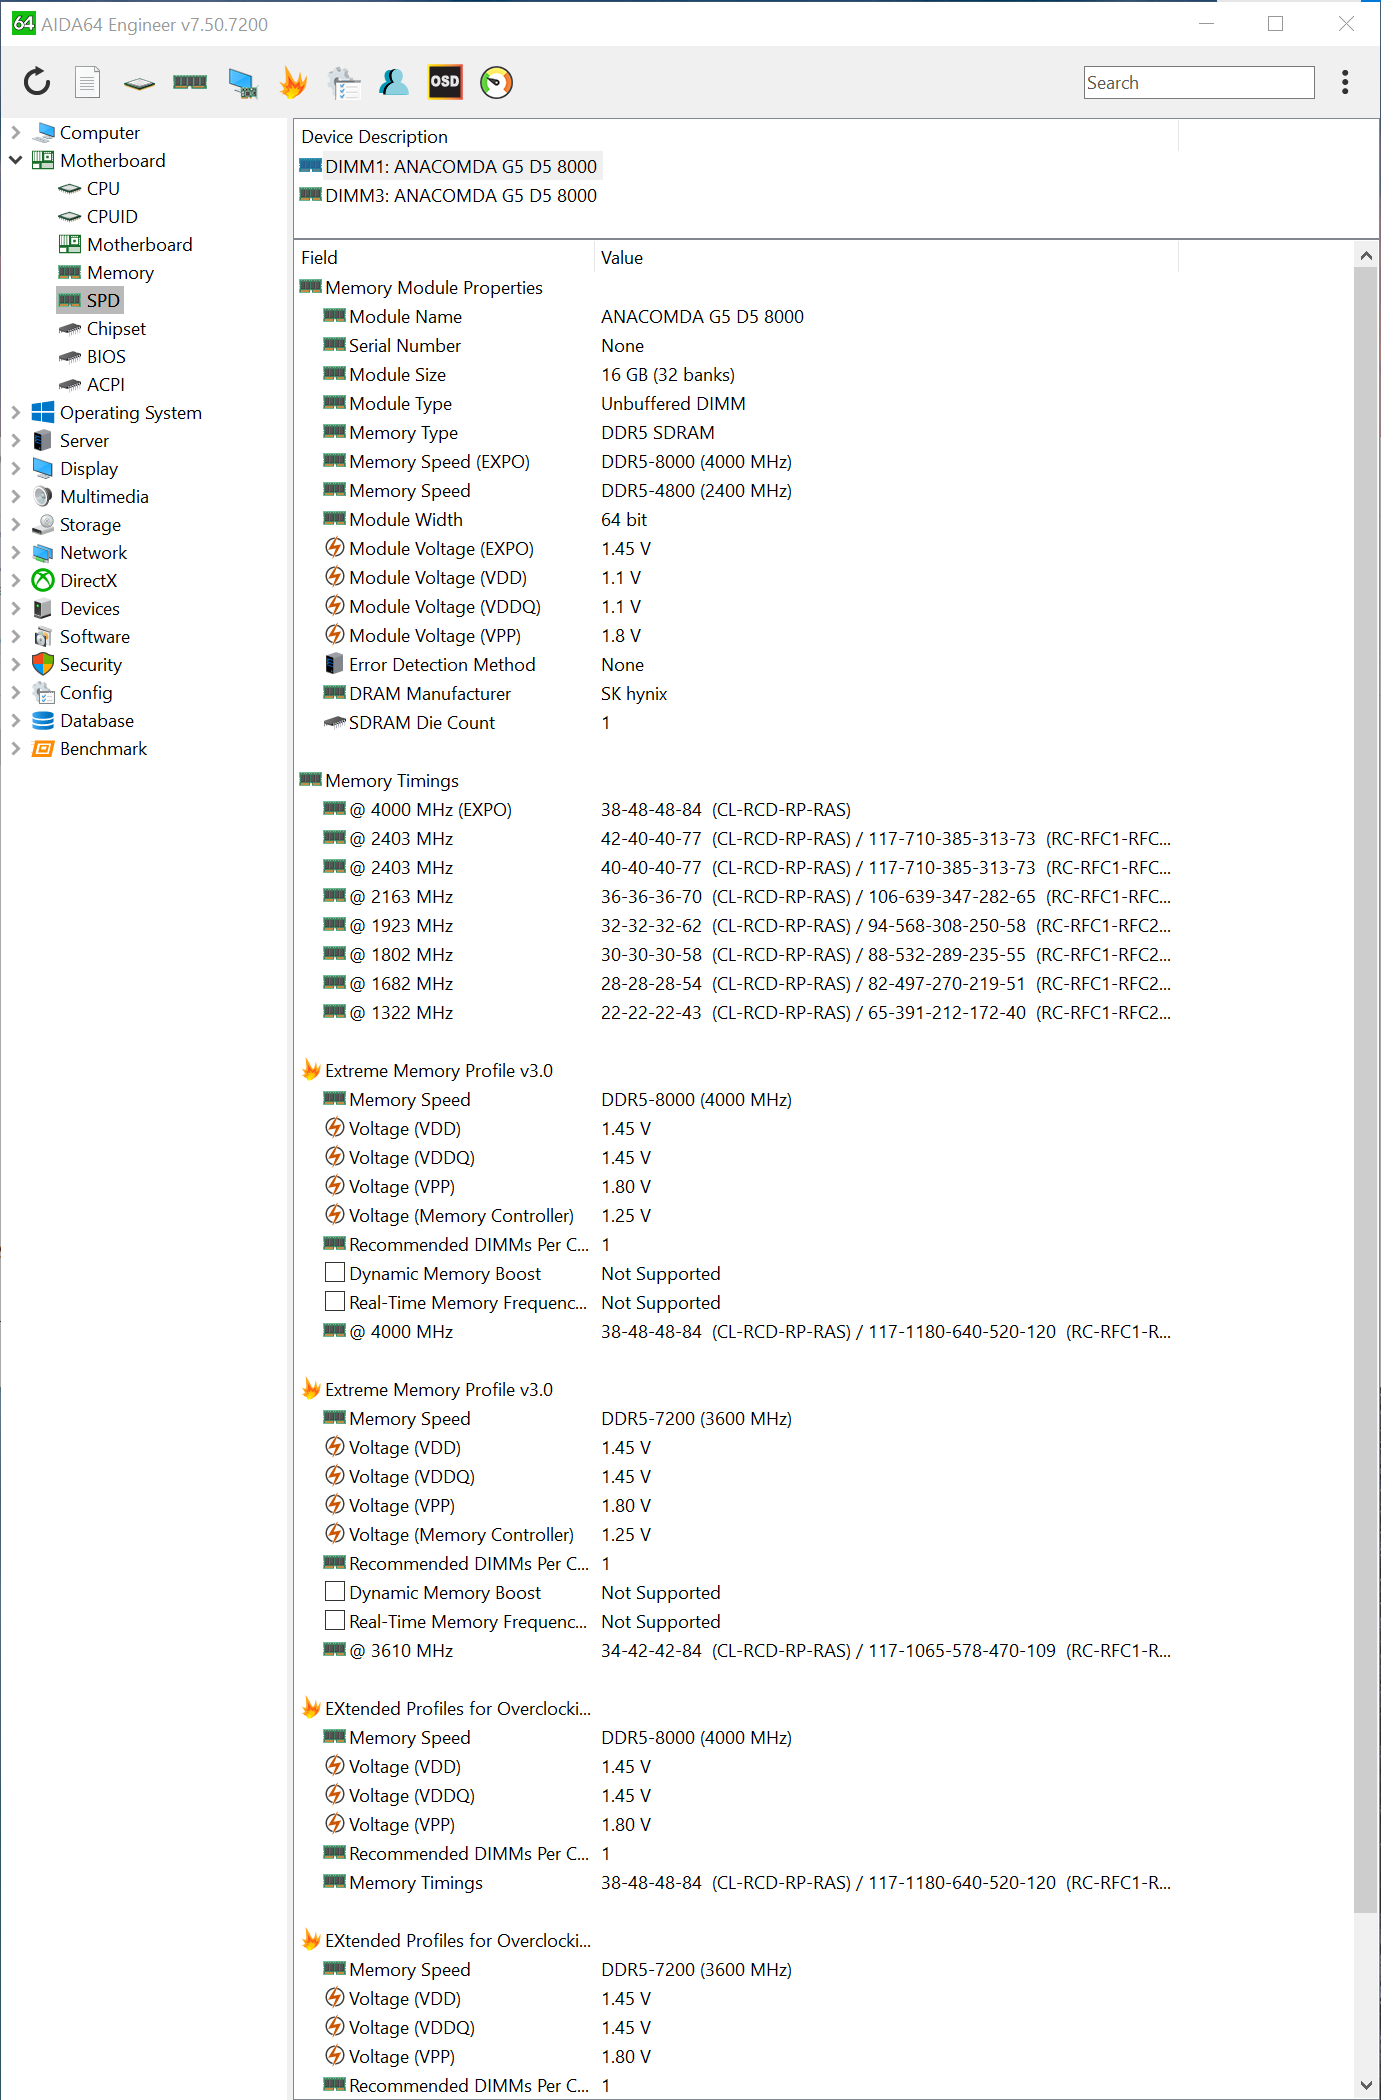The image size is (1381, 2100).
Task: Click the vertical scrollbar thumb
Action: tap(1366, 1090)
